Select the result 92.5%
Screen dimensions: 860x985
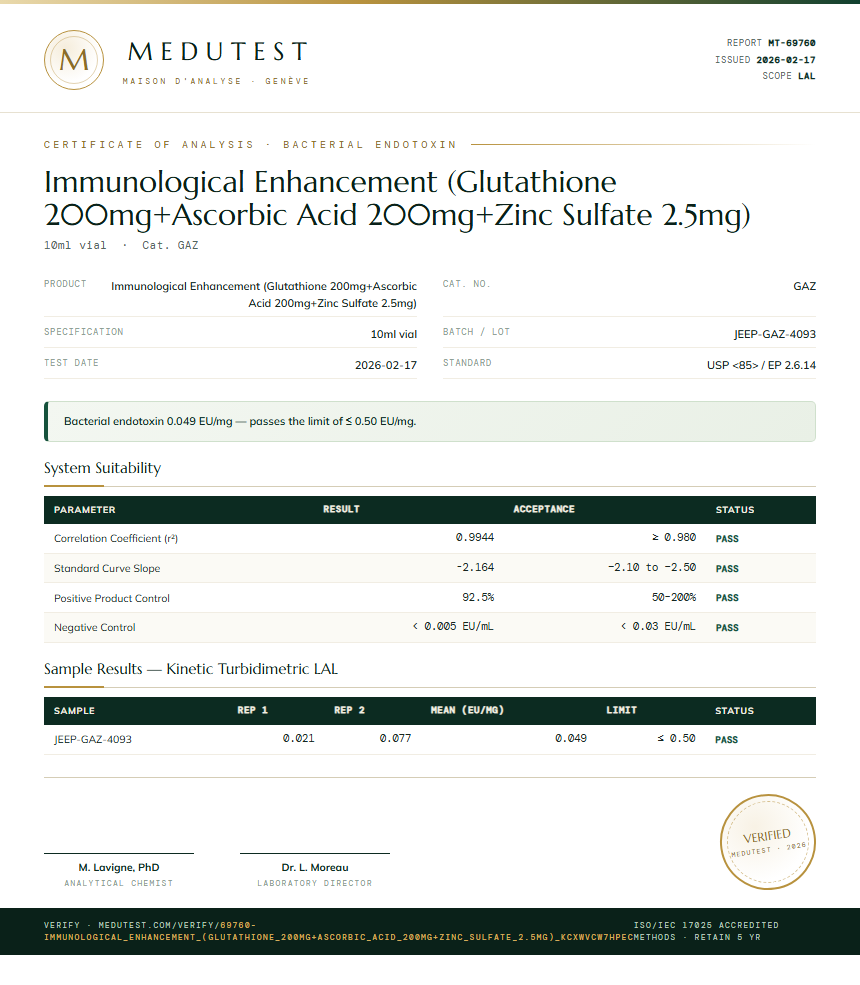tap(478, 597)
